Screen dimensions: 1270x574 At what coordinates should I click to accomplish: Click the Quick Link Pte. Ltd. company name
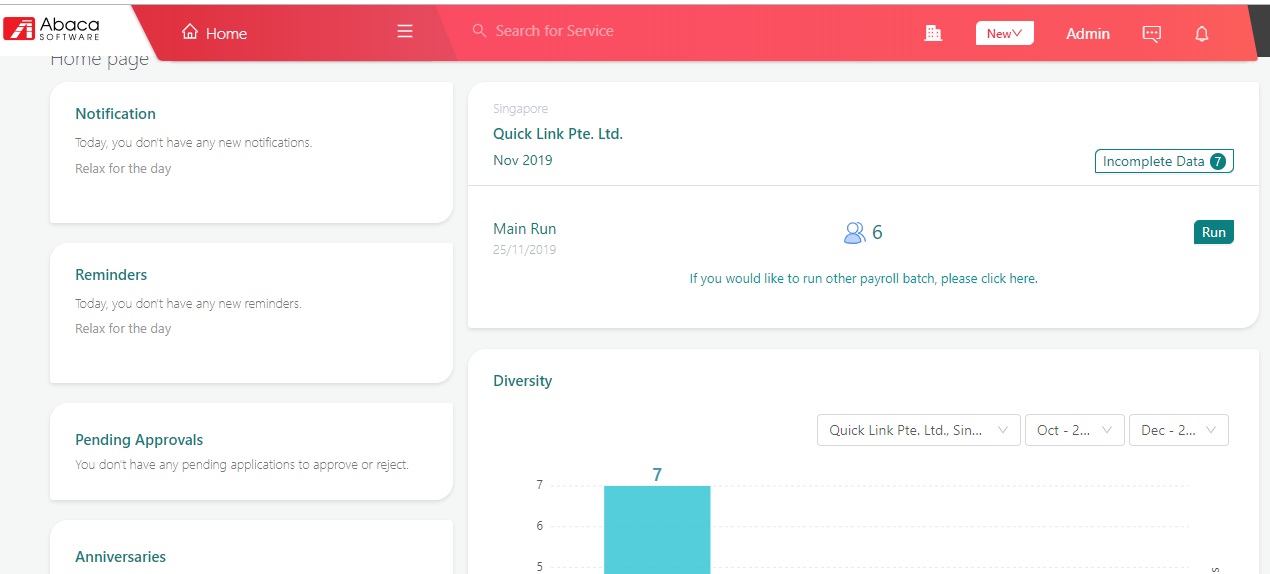pos(558,133)
